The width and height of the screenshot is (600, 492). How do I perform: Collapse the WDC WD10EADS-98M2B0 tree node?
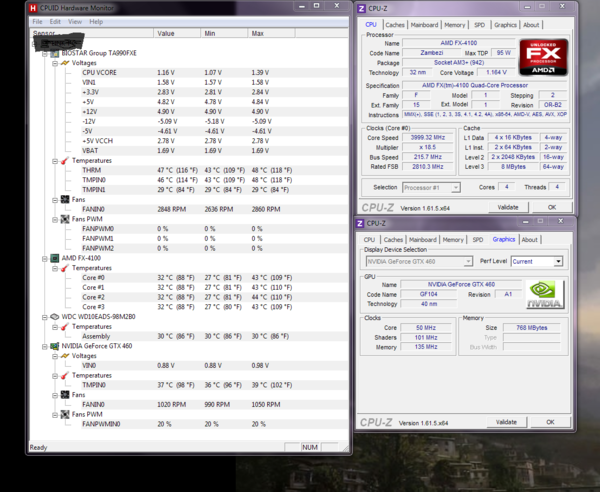click(45, 317)
